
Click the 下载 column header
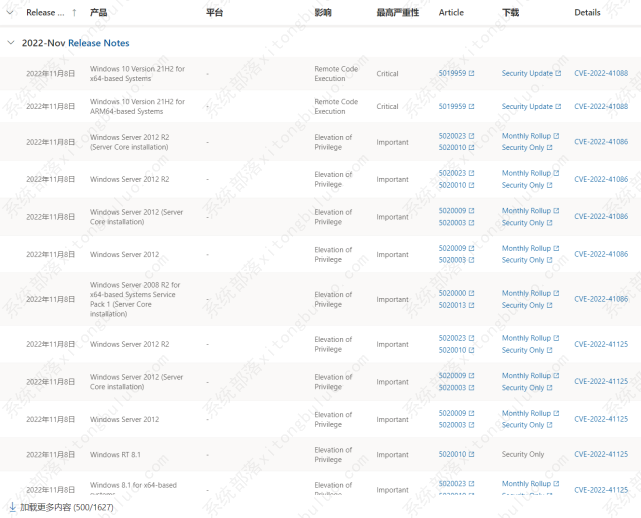pos(510,13)
